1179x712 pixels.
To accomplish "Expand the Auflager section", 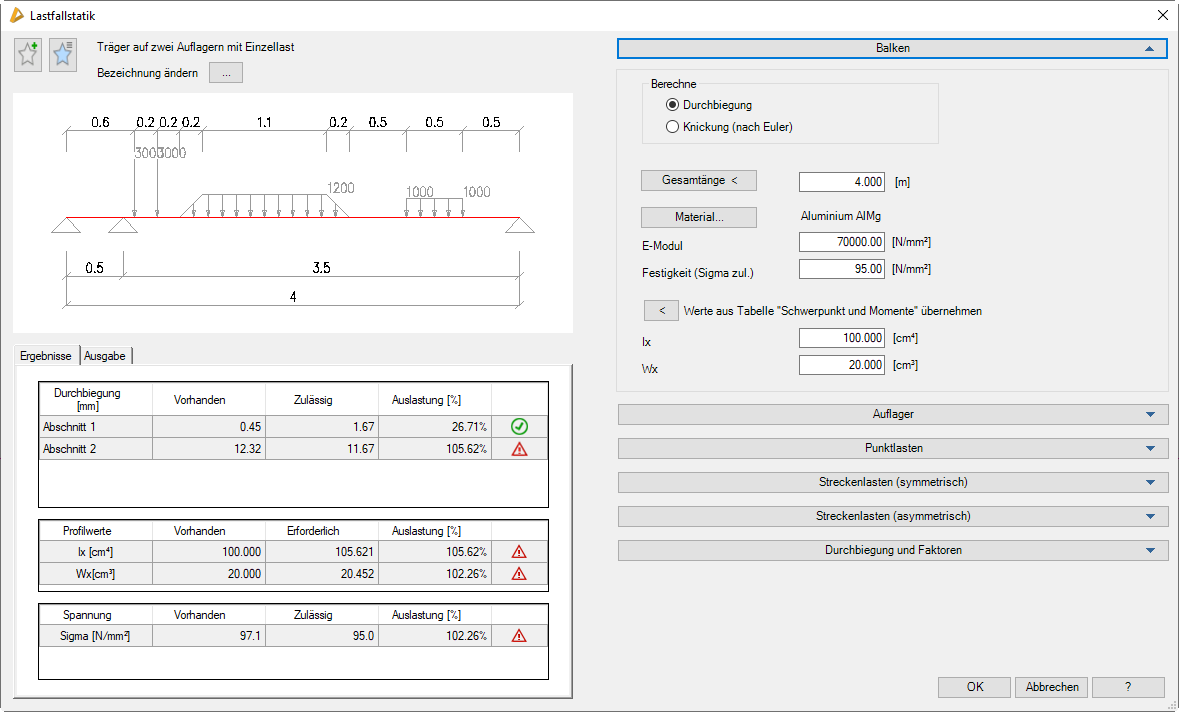I will coord(892,414).
